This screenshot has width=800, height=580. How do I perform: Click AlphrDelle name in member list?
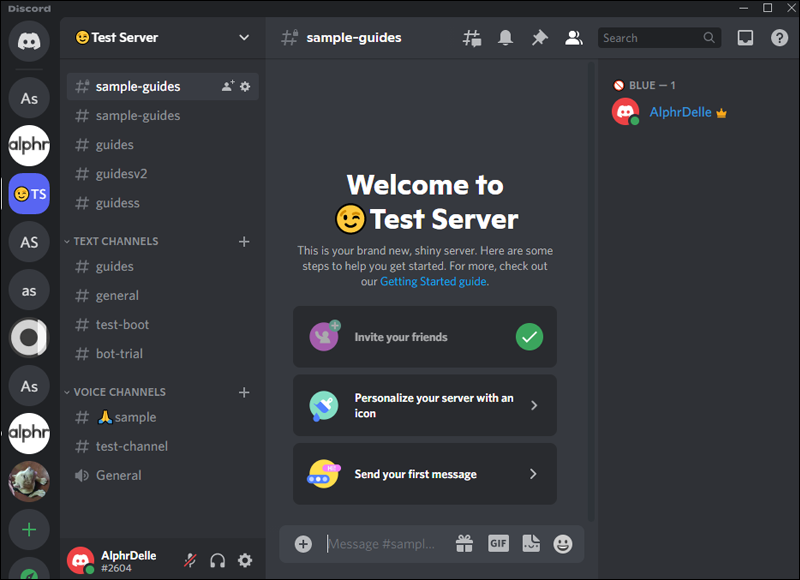tap(680, 112)
